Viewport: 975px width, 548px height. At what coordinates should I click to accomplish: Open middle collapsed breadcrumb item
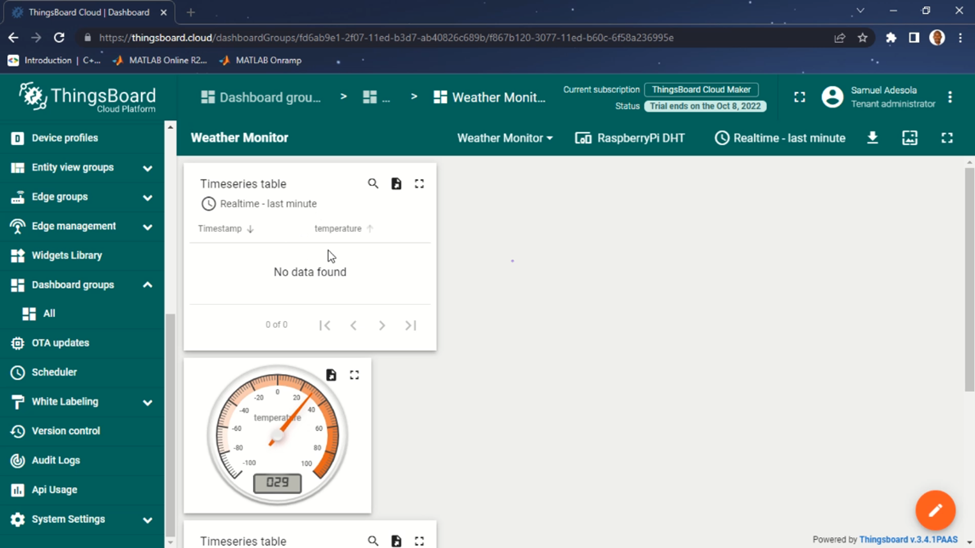[x=377, y=98]
